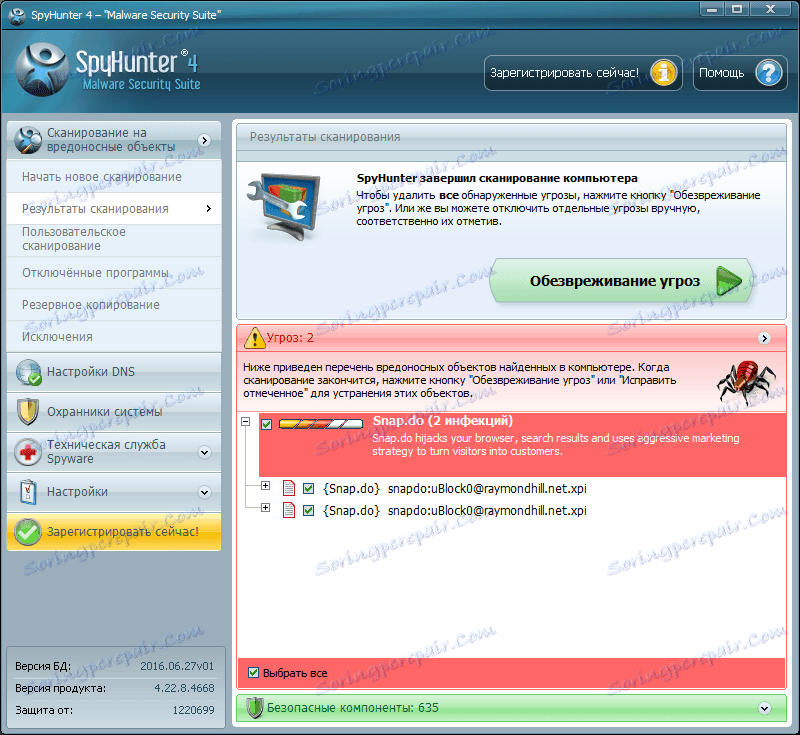Screen dimensions: 800x735
Task: Click the 'Результаты сканирования' panel heading
Action: [x=325, y=137]
